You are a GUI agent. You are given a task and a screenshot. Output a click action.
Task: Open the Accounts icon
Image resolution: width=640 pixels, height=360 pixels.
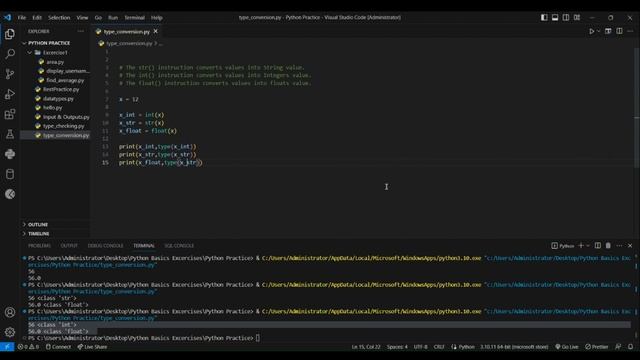10,312
